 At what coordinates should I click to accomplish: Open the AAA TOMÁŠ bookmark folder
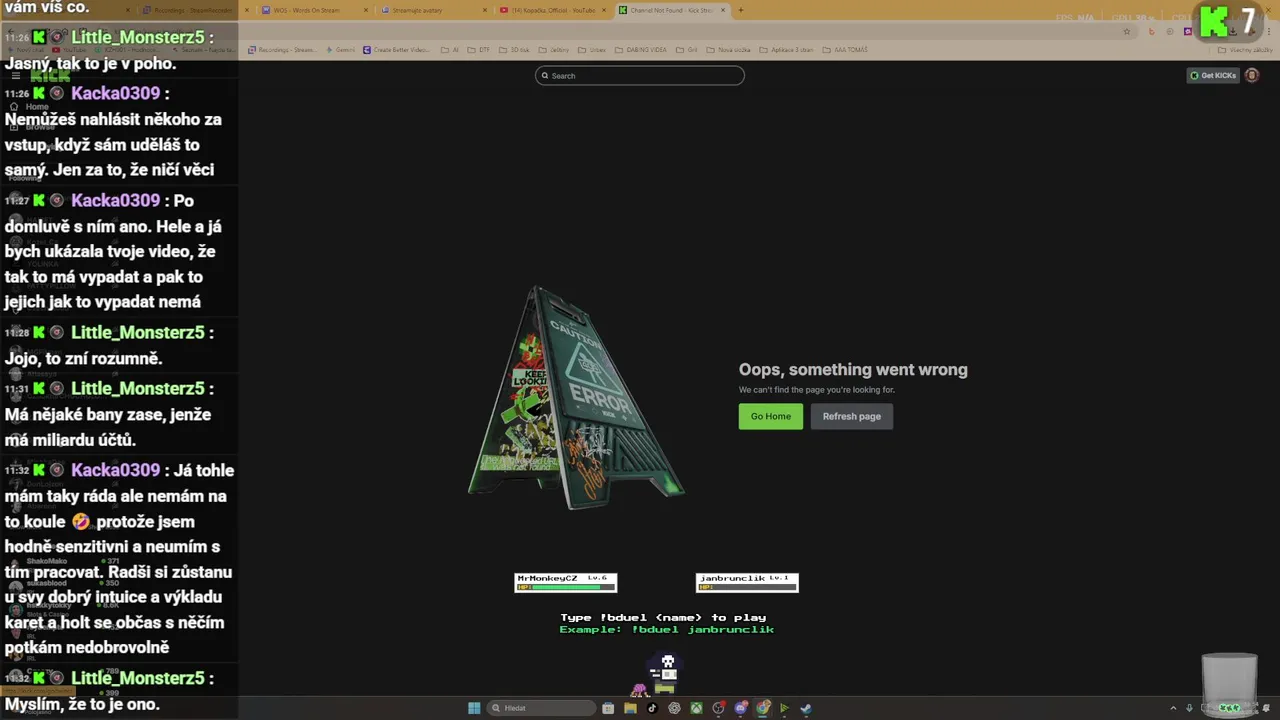pyautogui.click(x=845, y=50)
